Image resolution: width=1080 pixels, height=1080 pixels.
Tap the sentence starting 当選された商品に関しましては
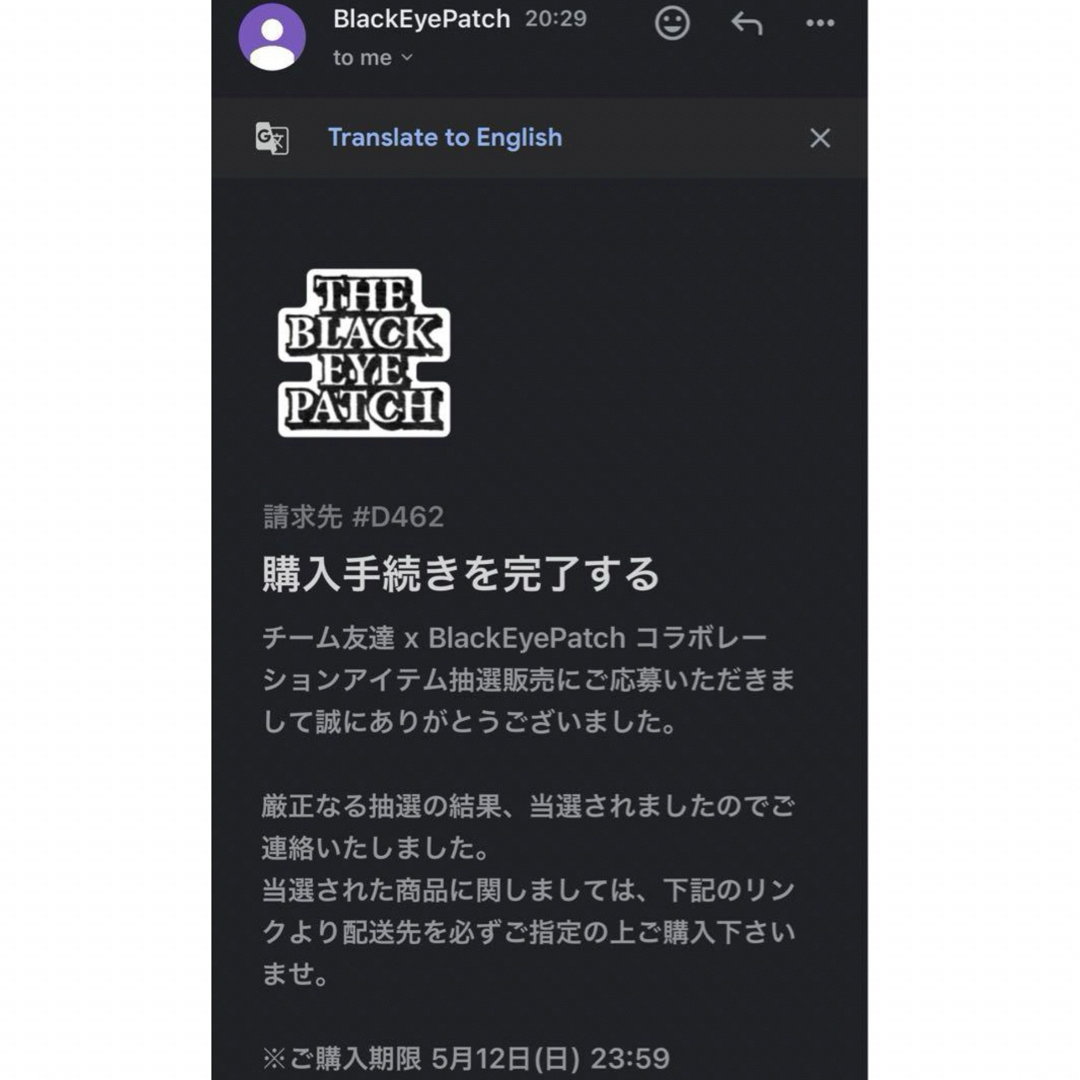coord(528,932)
